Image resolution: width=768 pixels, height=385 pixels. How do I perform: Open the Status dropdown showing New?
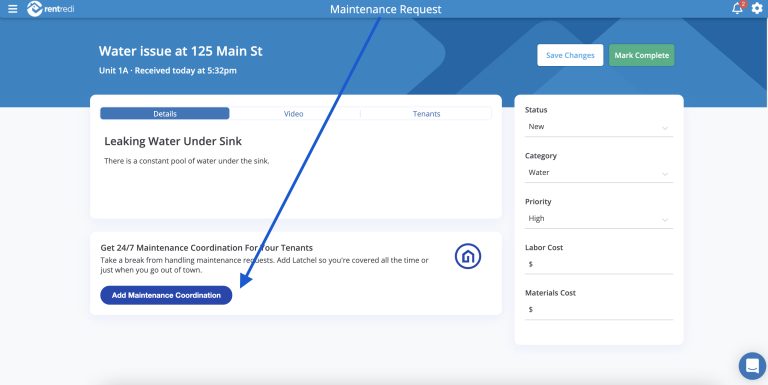coord(599,127)
